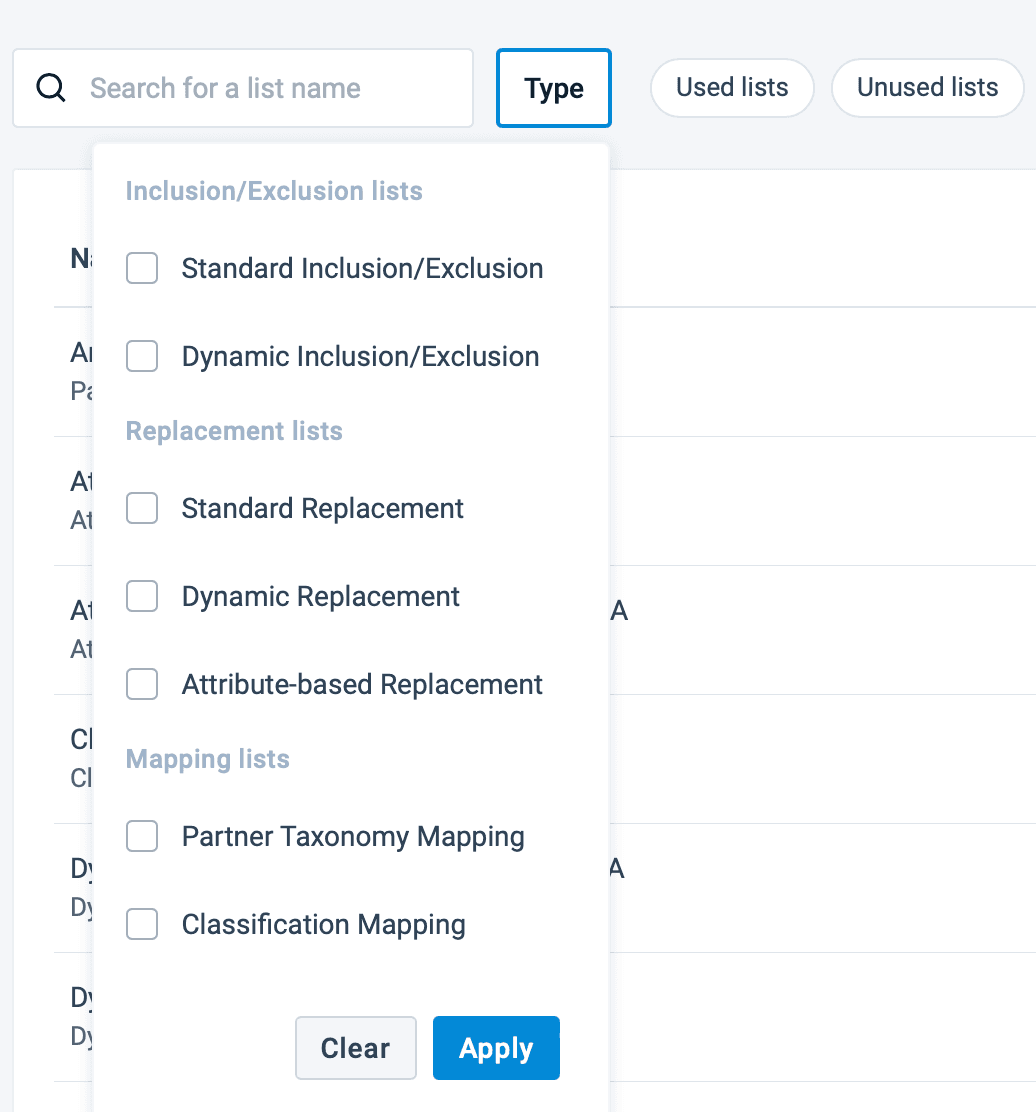Apply the selected type filters
This screenshot has width=1036, height=1112.
coord(496,1048)
